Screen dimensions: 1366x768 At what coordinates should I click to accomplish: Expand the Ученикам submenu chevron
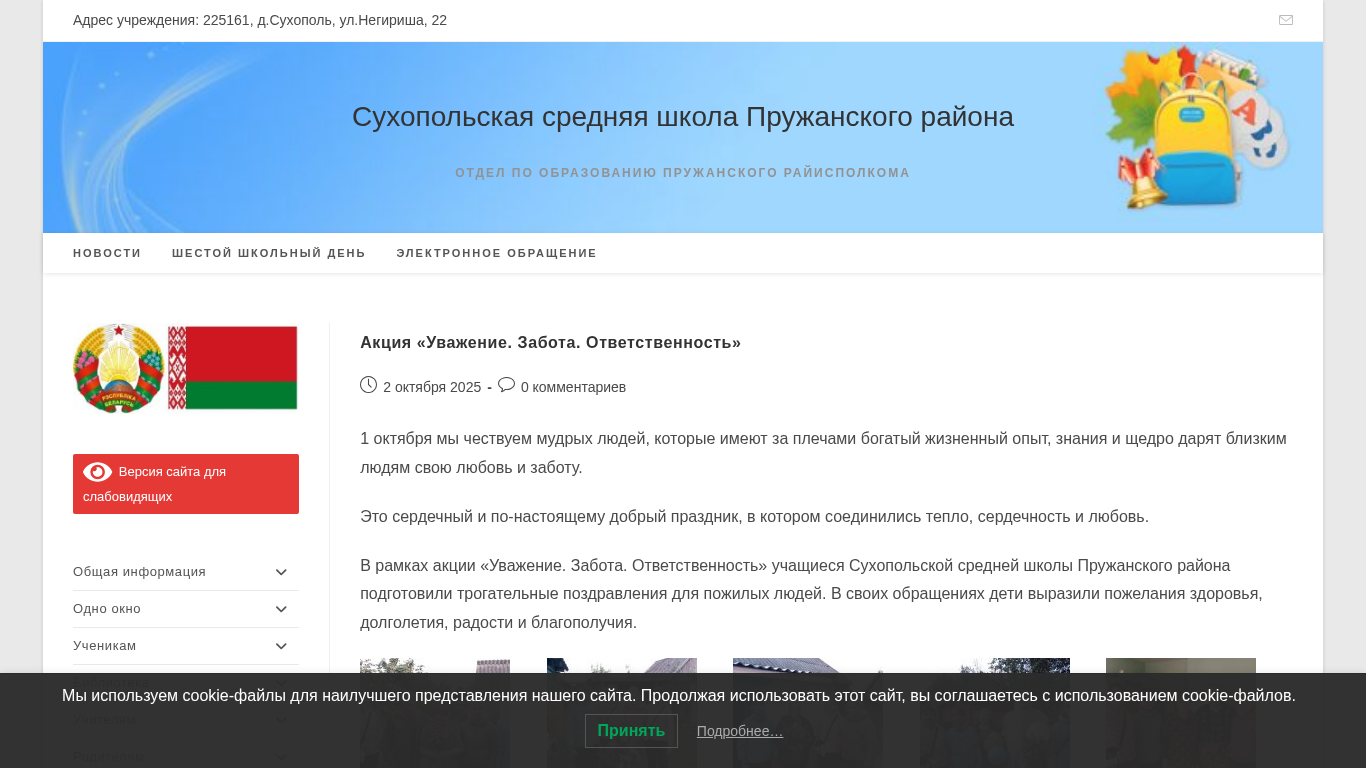point(281,646)
